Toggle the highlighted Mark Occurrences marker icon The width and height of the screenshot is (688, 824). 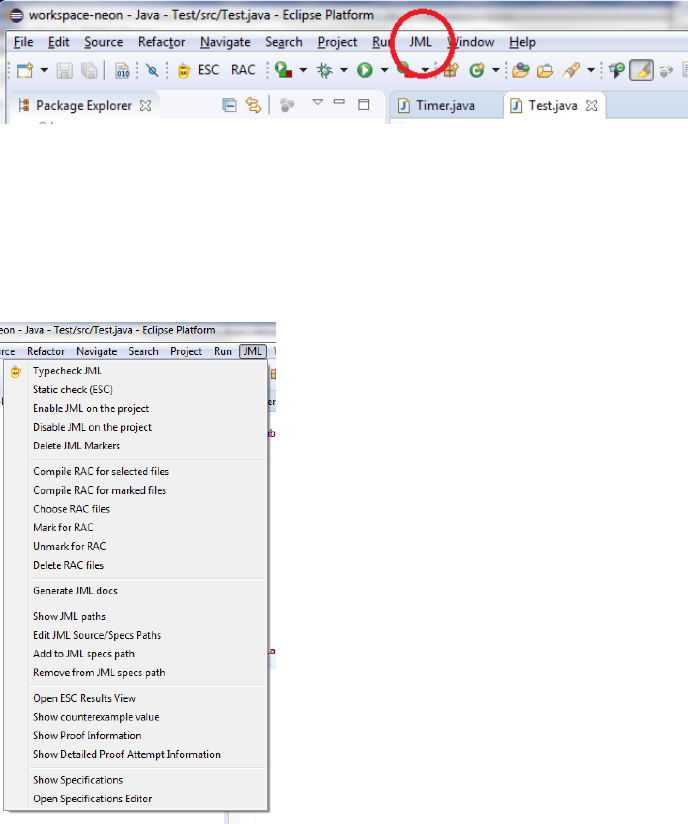pos(641,70)
